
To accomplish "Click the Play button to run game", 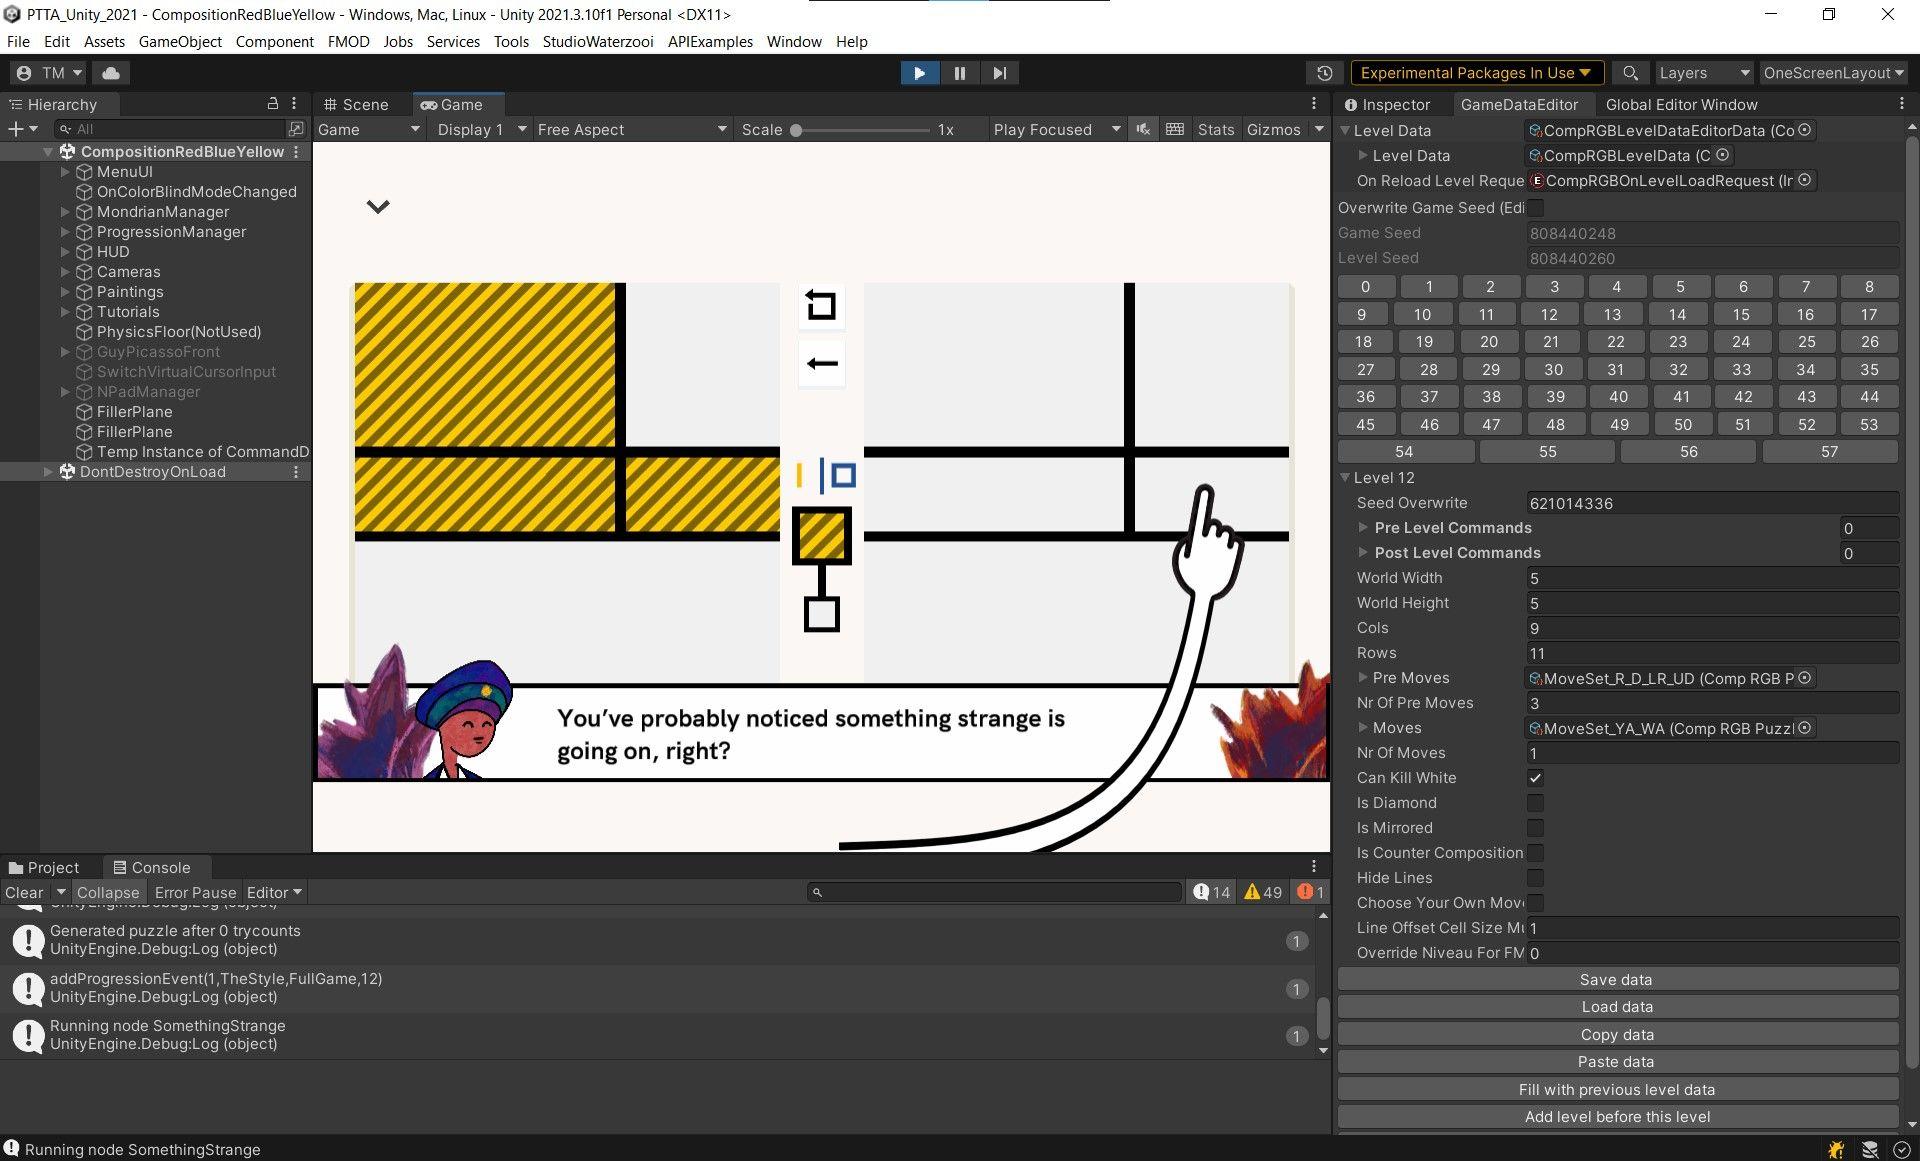I will [x=920, y=73].
